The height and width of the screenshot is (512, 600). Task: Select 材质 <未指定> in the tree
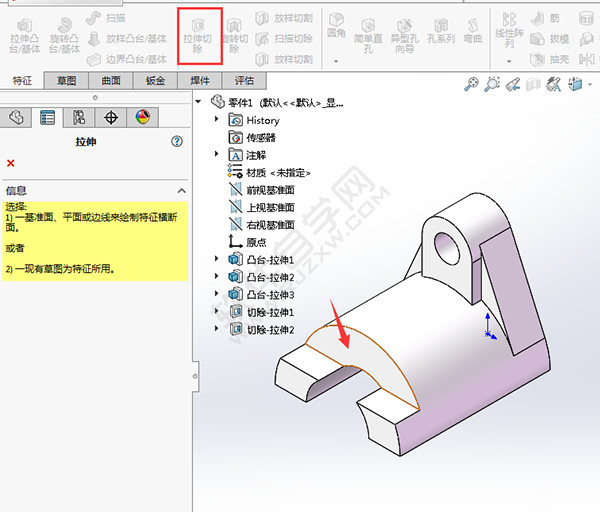point(269,173)
